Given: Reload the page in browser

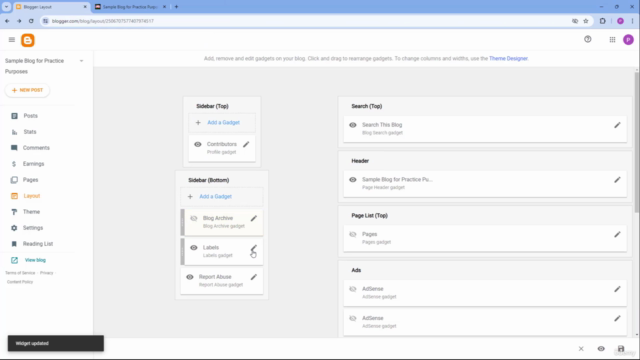Looking at the screenshot, I should click(x=31, y=21).
